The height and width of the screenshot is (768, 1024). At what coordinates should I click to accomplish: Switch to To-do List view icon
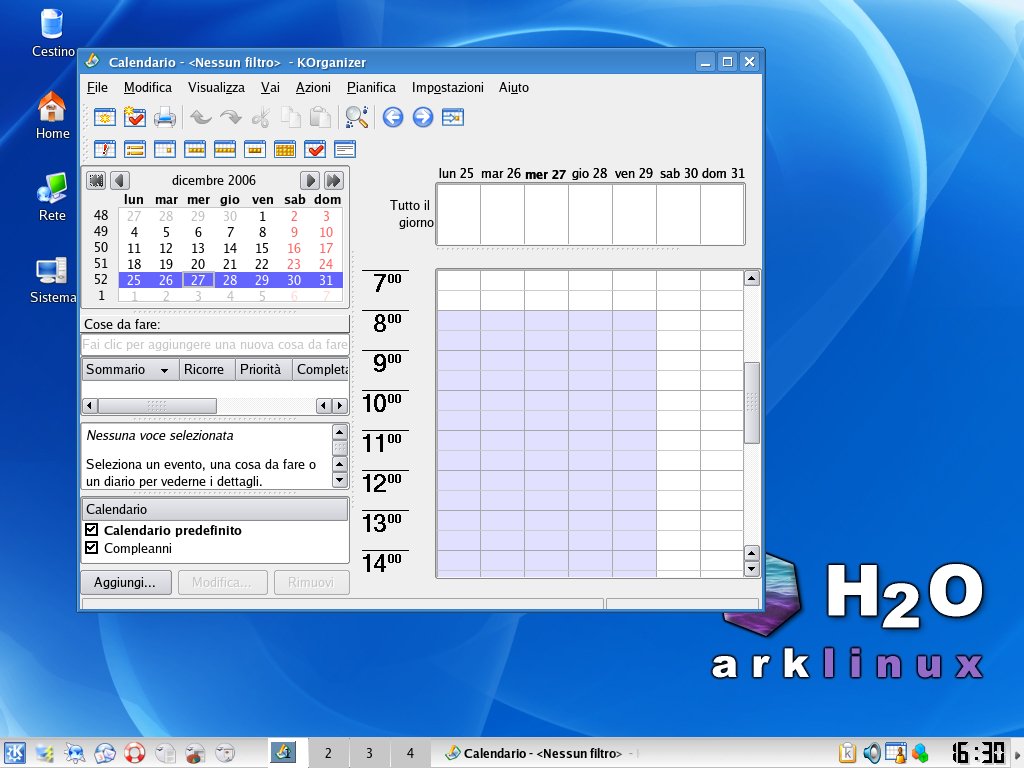point(315,150)
